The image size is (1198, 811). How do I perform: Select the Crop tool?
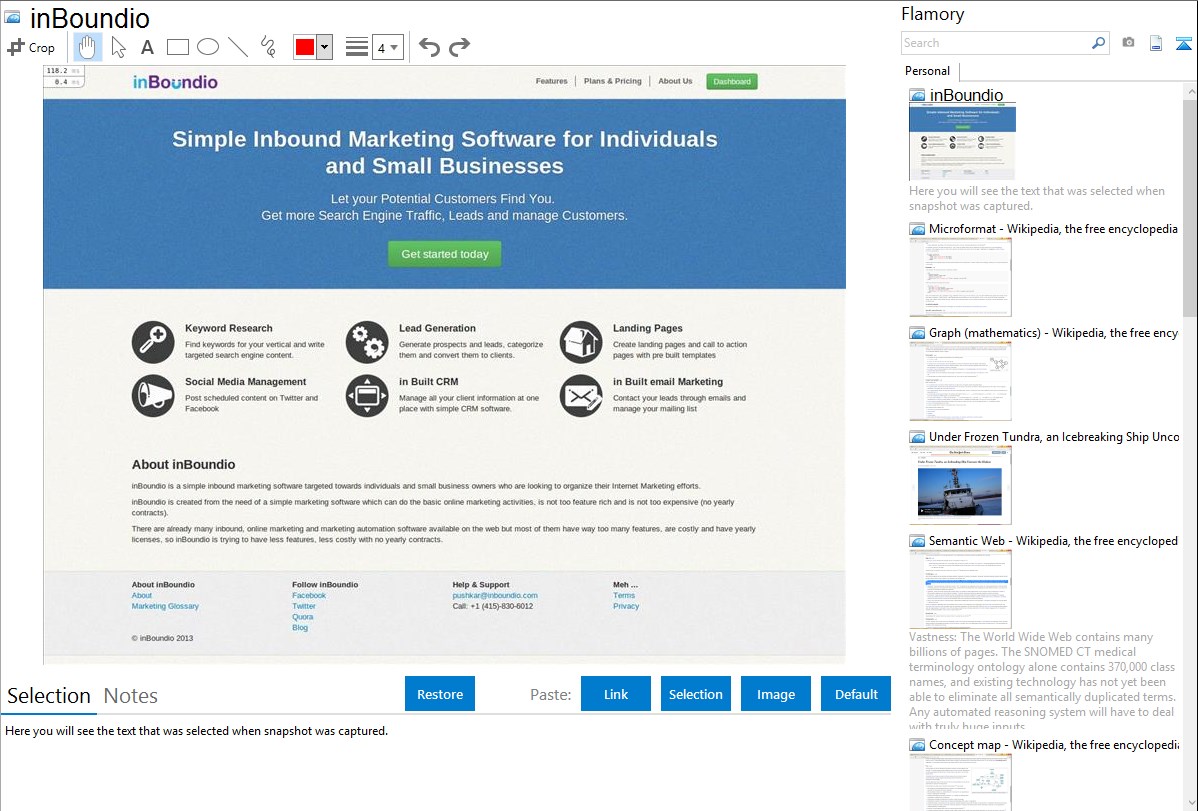31,47
